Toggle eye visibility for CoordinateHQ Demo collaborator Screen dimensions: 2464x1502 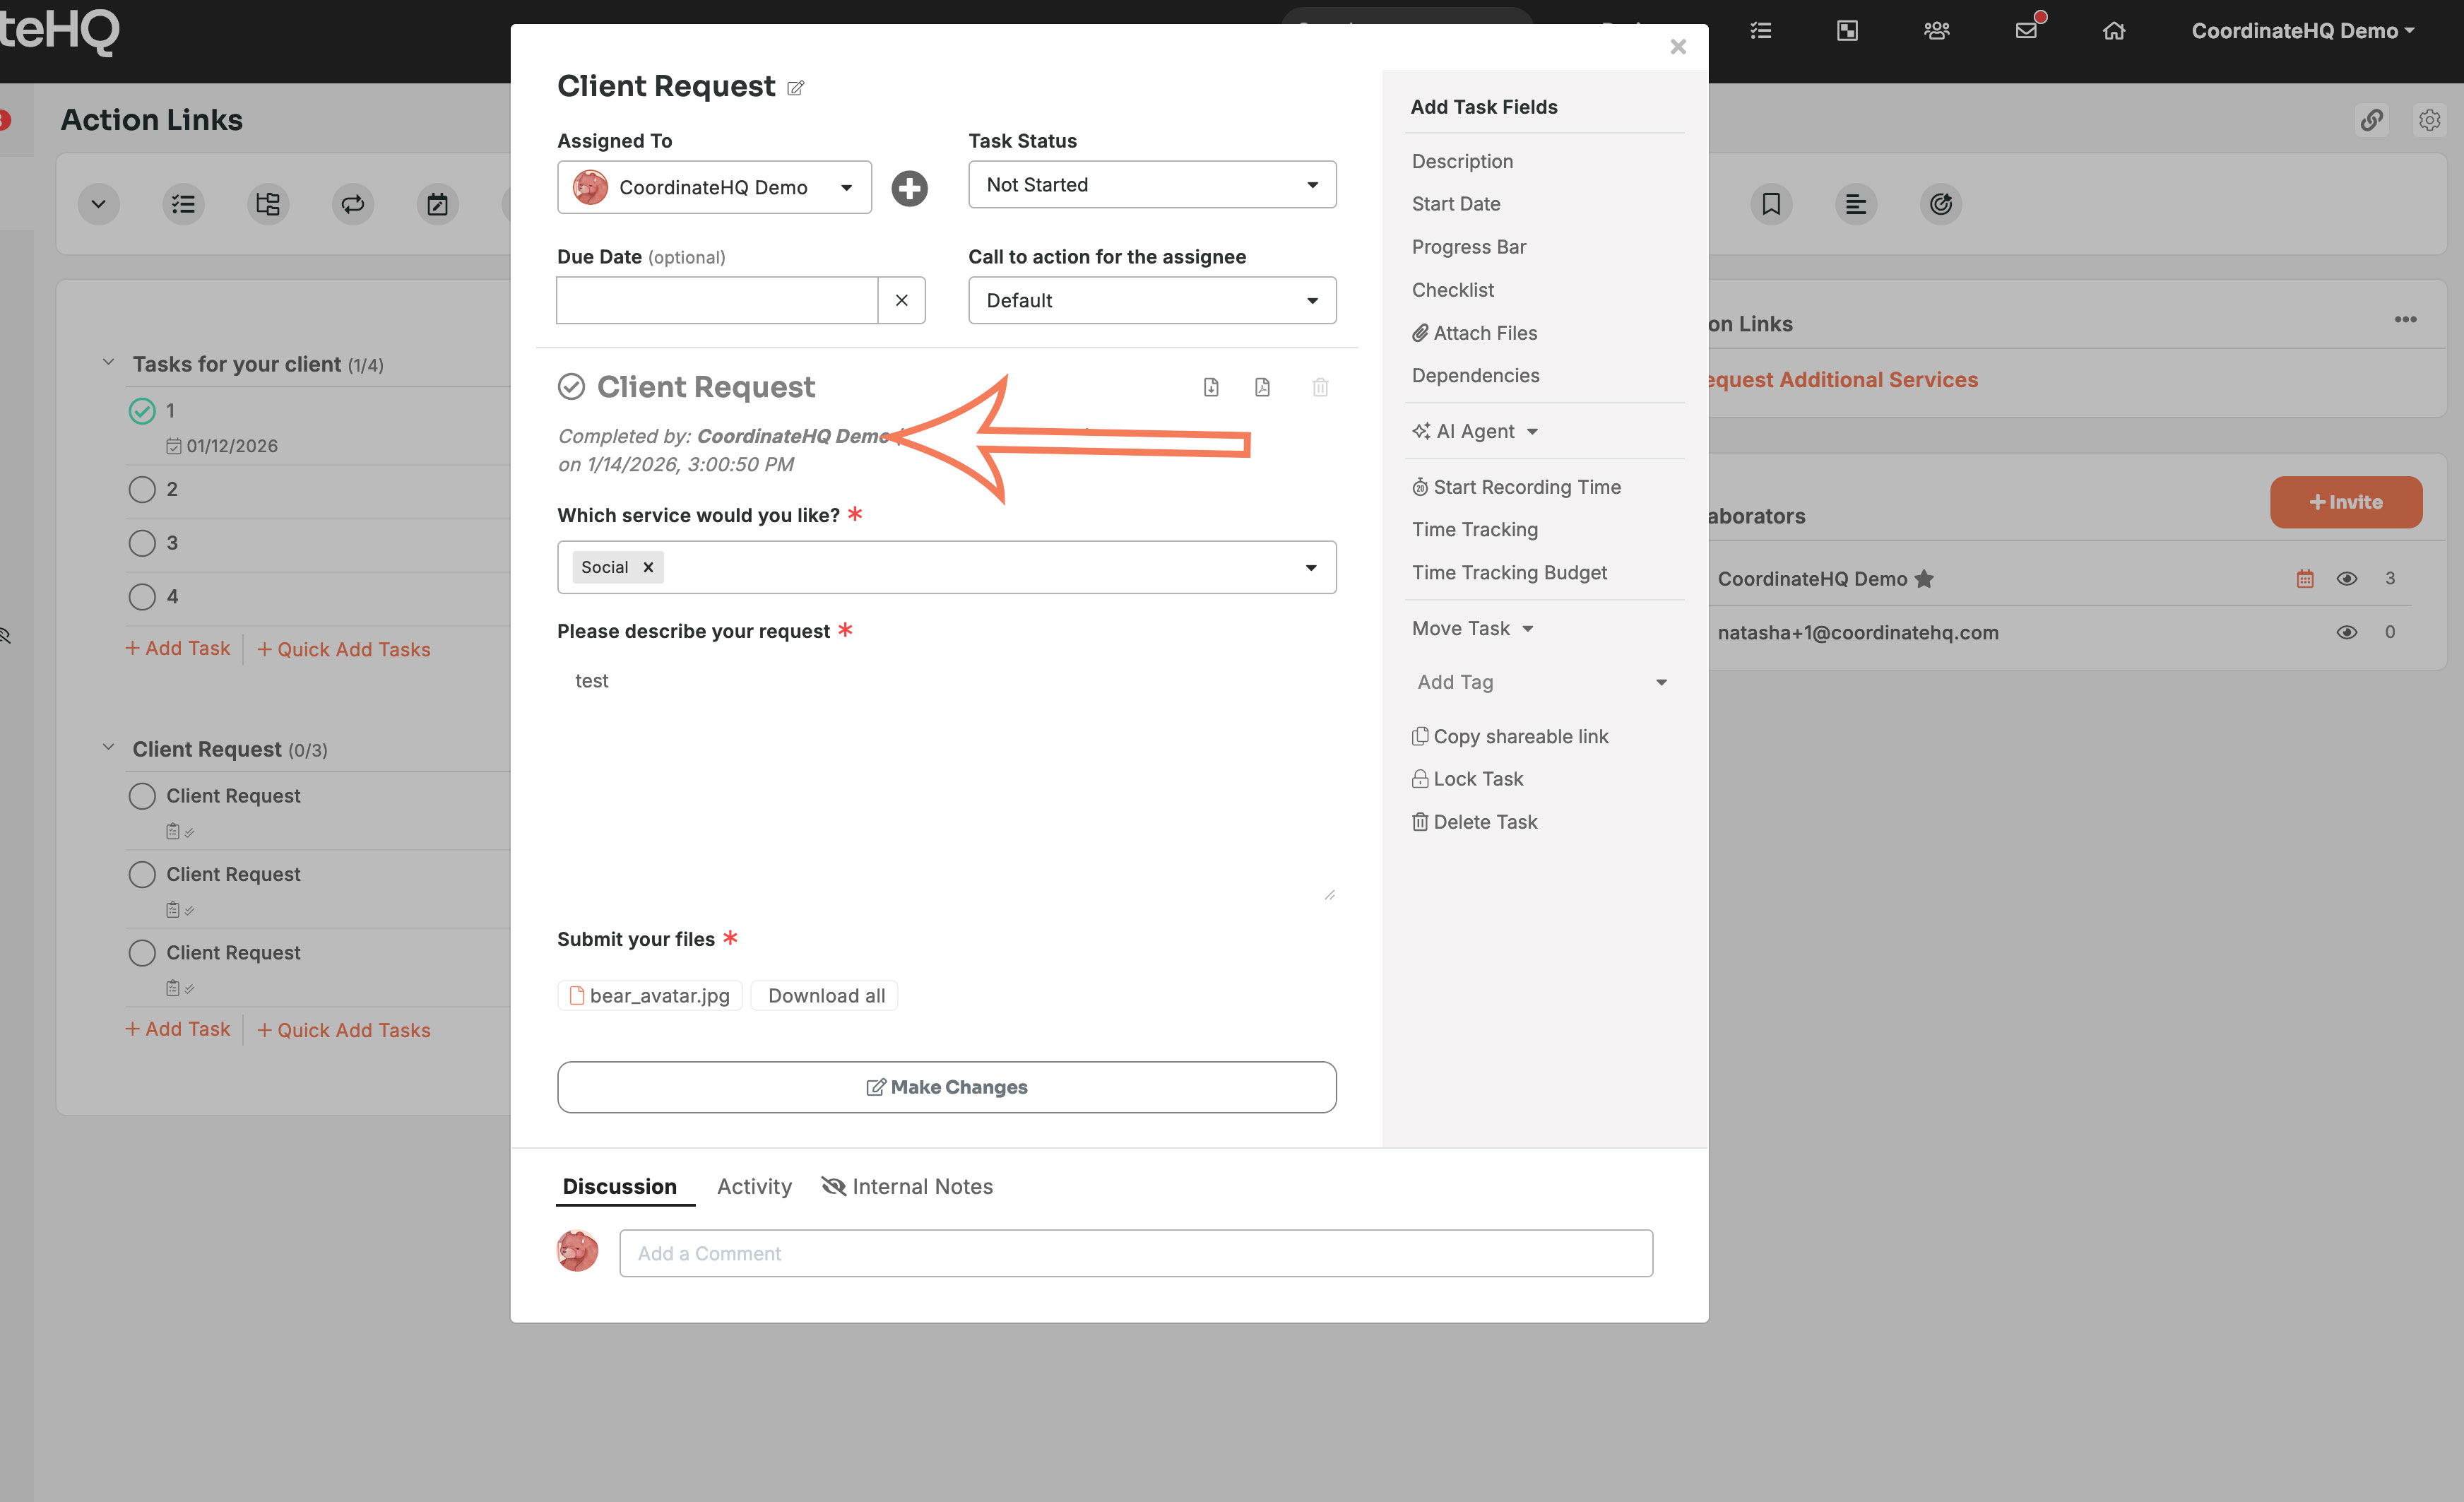click(x=2347, y=578)
